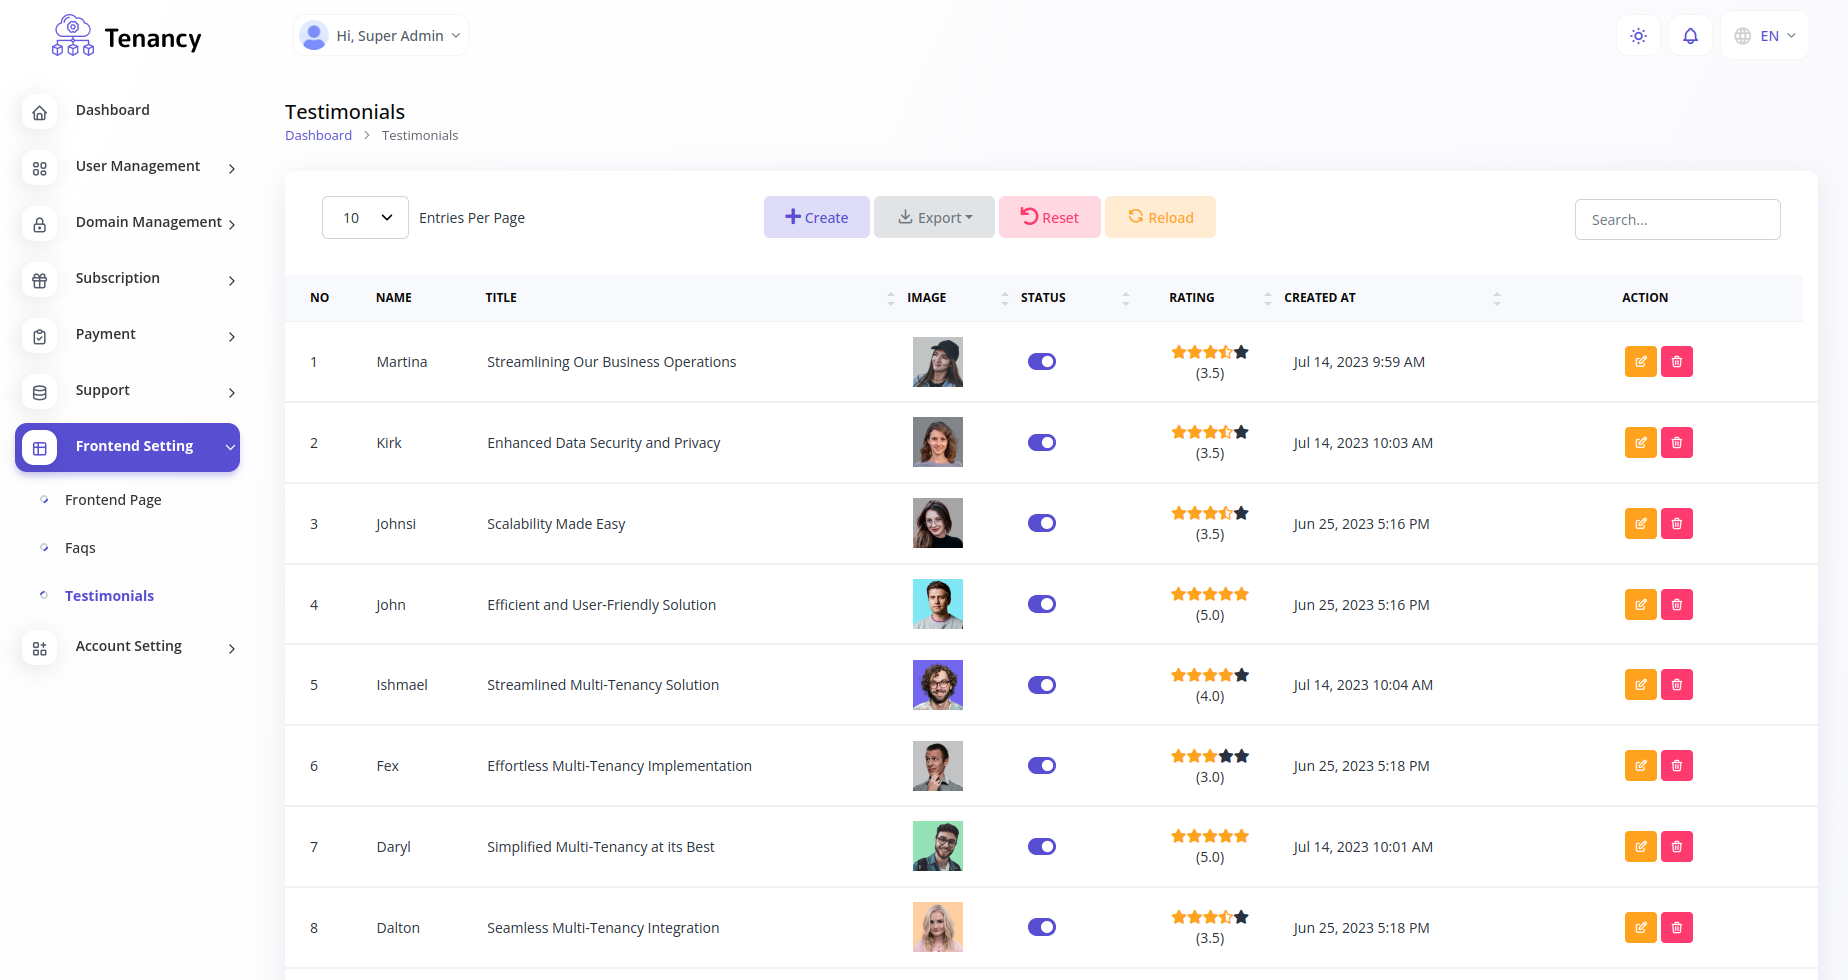Viewport: 1848px width, 980px height.
Task: Click the edit icon for Daryl's testimonial
Action: click(x=1641, y=847)
